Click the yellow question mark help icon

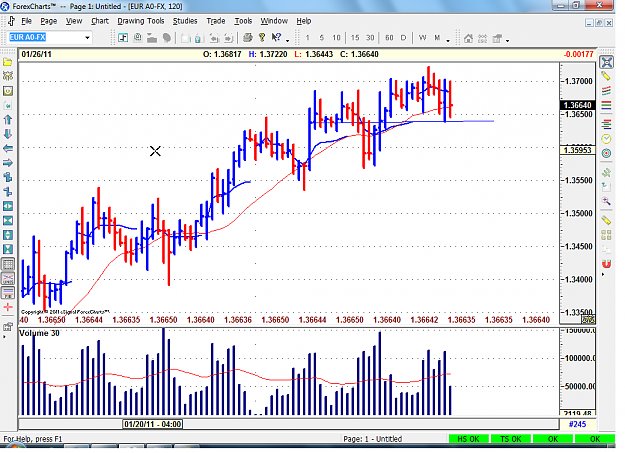tap(262, 38)
